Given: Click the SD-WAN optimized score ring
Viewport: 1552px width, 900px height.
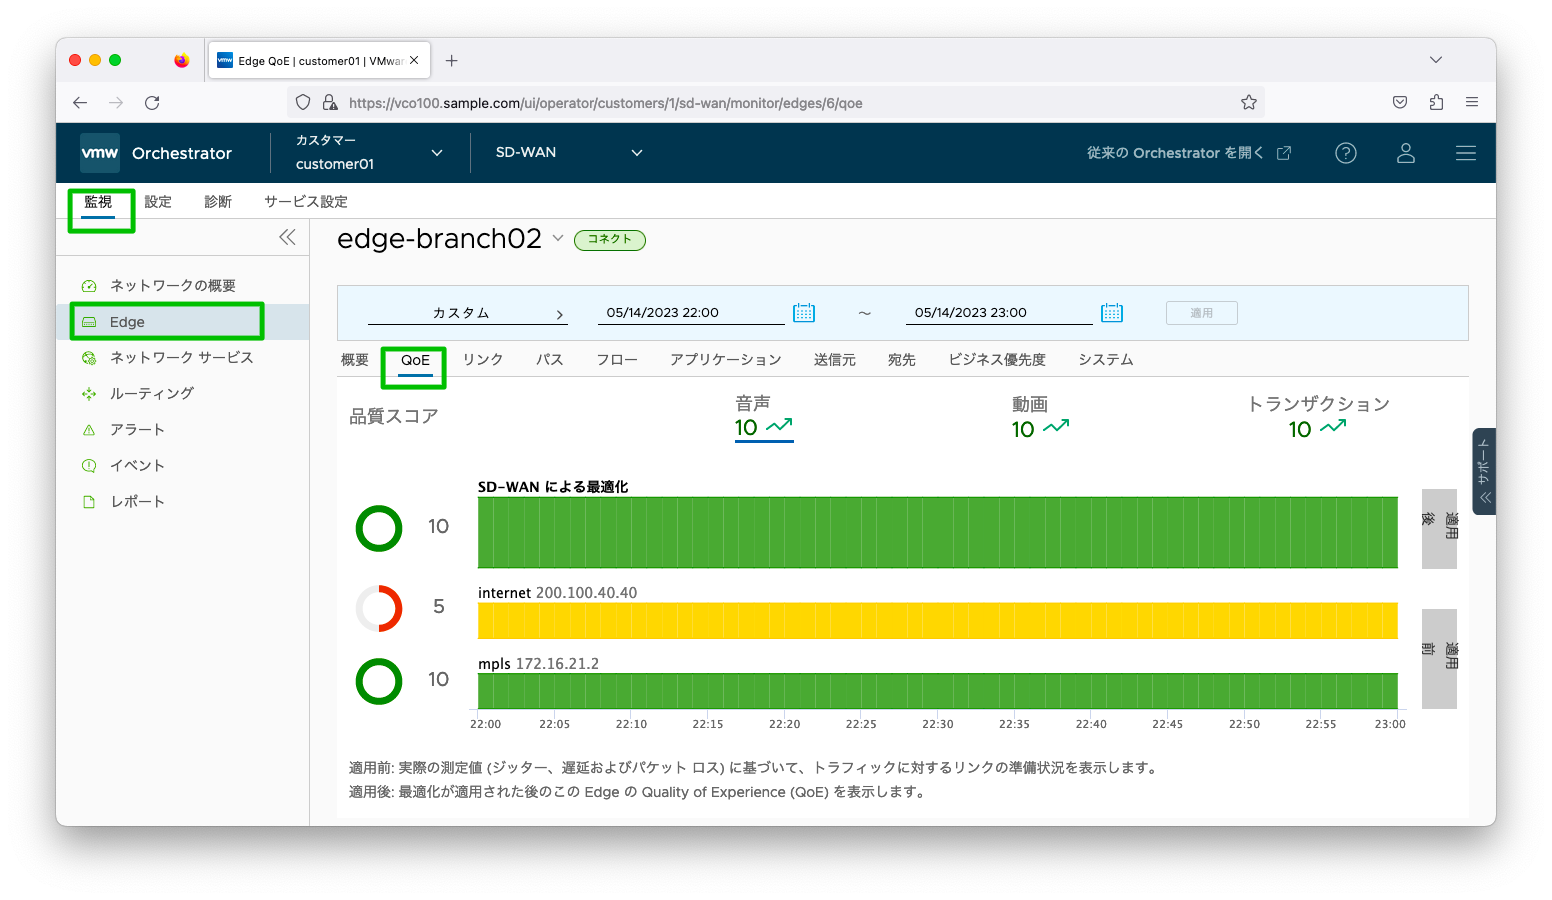Looking at the screenshot, I should tap(379, 528).
